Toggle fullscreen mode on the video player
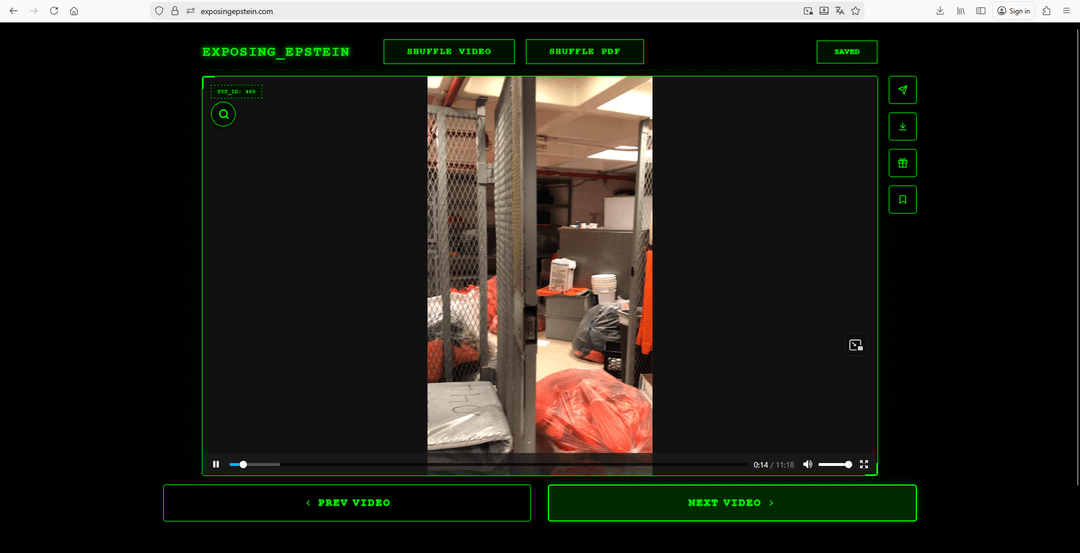 click(864, 464)
